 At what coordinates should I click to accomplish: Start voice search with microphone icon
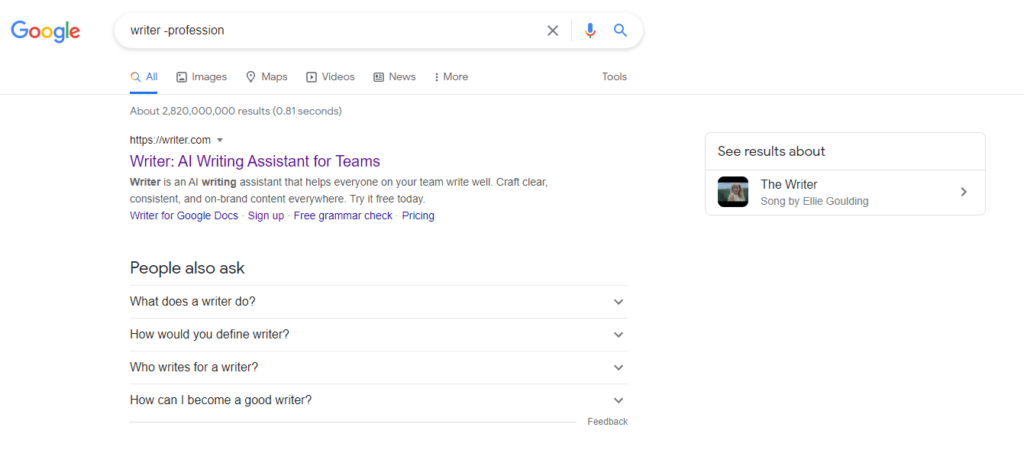pyautogui.click(x=590, y=30)
